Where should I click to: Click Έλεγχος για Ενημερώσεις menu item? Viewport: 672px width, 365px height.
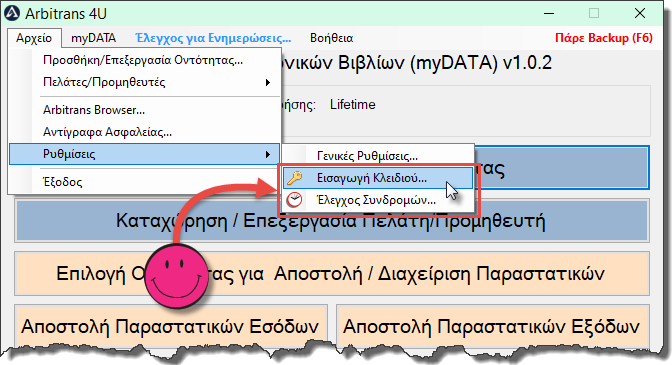213,38
